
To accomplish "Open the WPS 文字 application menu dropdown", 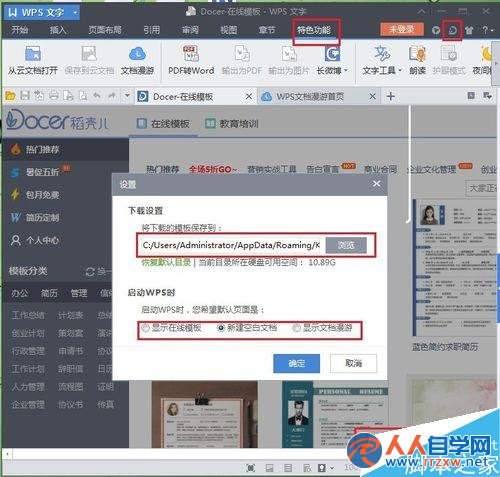I will point(75,13).
